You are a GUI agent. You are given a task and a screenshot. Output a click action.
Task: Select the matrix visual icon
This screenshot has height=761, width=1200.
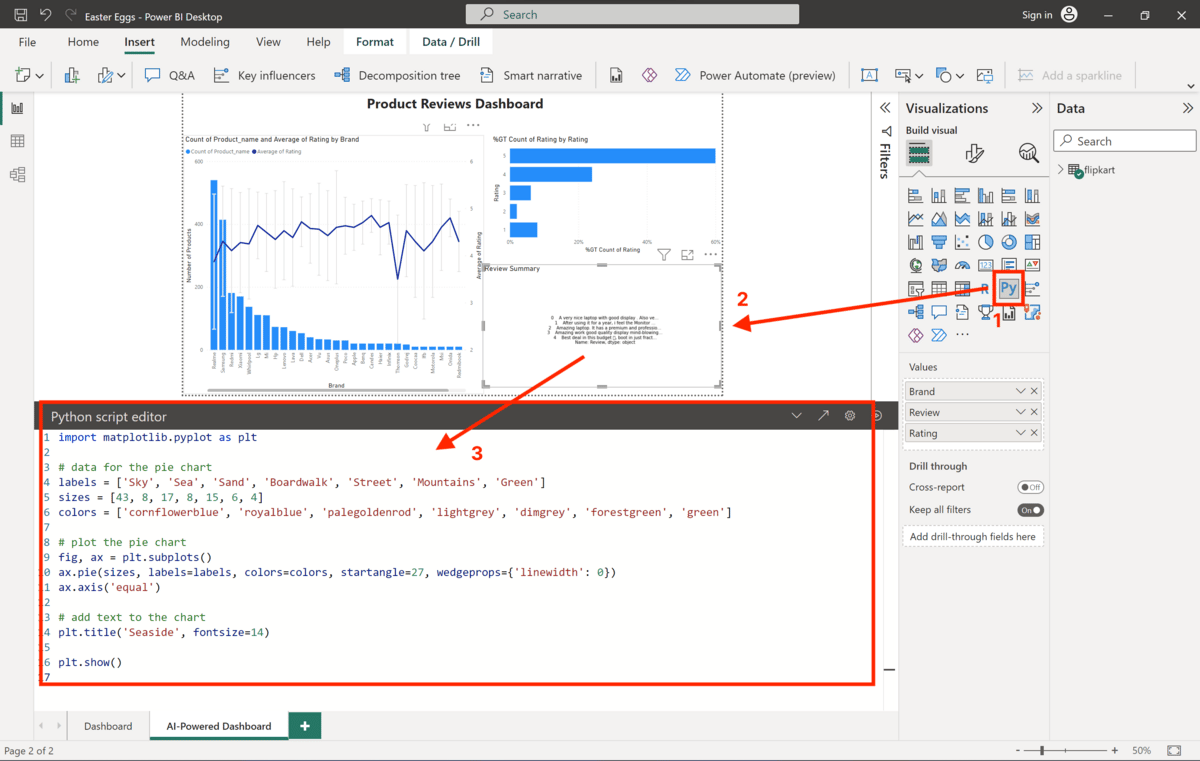point(962,288)
